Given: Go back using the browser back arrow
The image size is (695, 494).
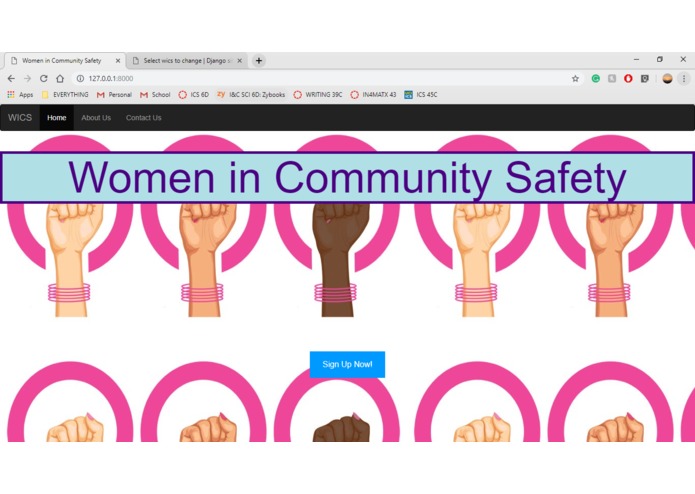Looking at the screenshot, I should tap(11, 78).
